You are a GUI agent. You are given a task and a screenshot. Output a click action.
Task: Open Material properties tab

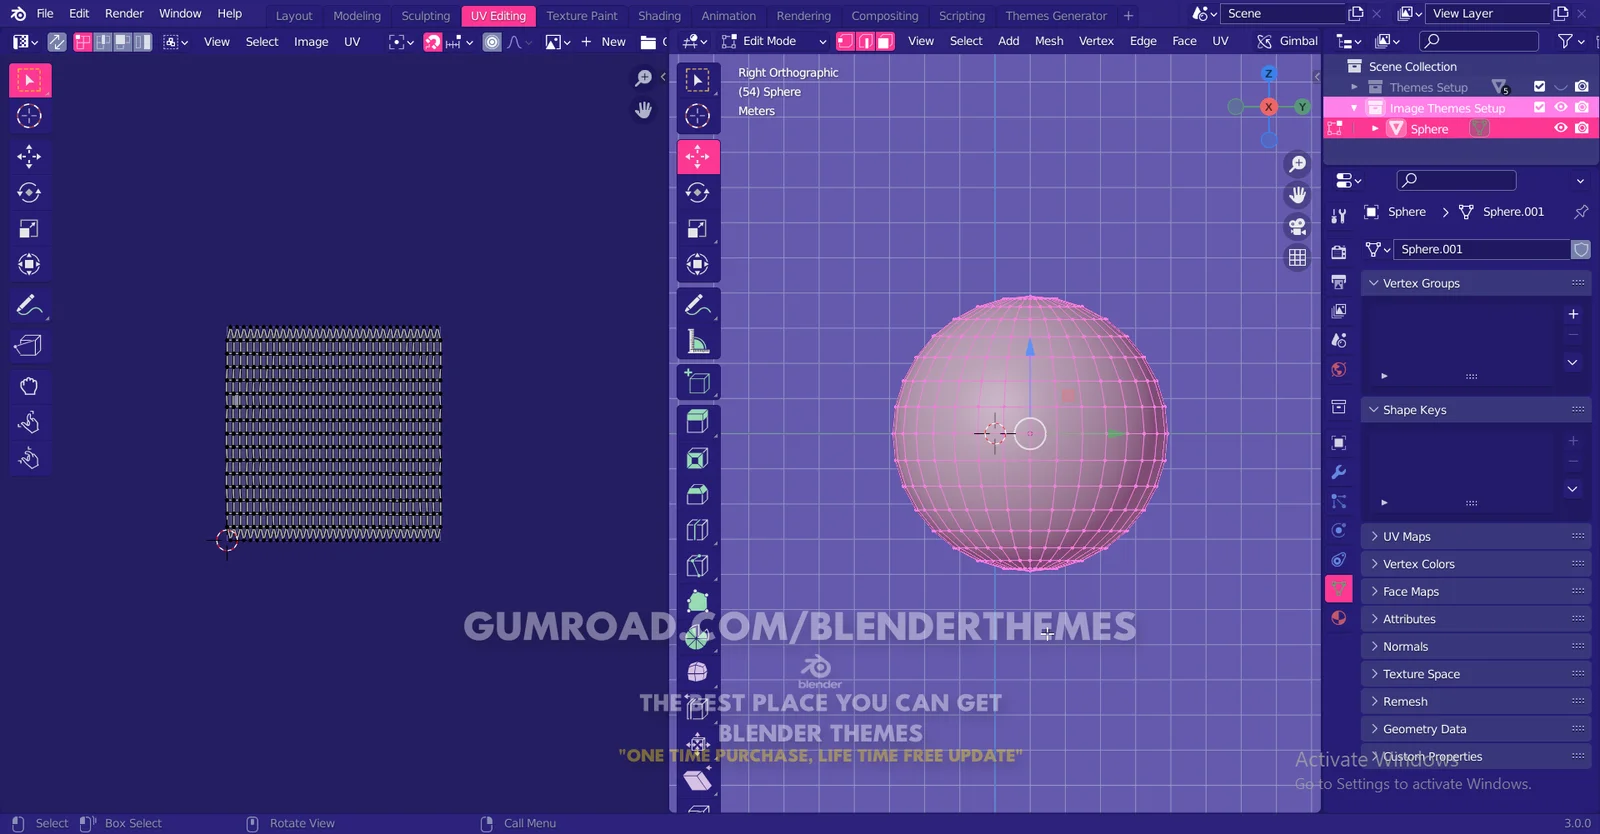(1339, 618)
